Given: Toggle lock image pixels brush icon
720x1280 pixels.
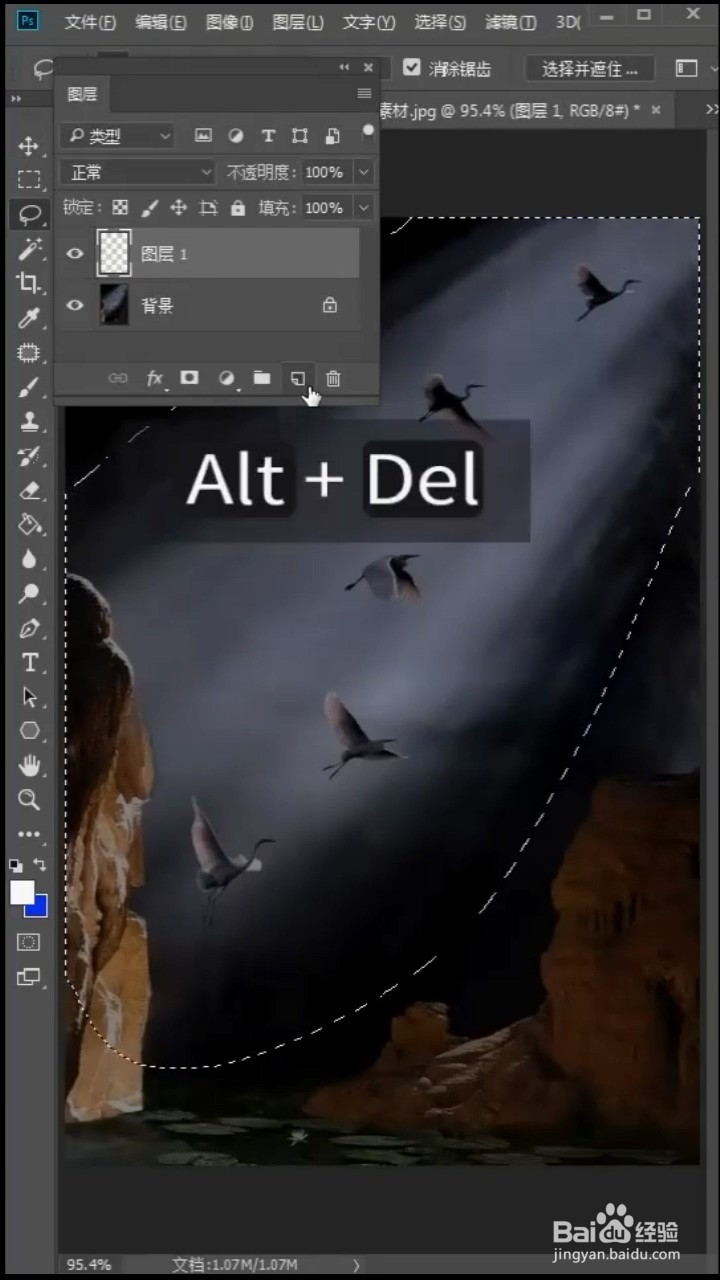Looking at the screenshot, I should pyautogui.click(x=149, y=208).
